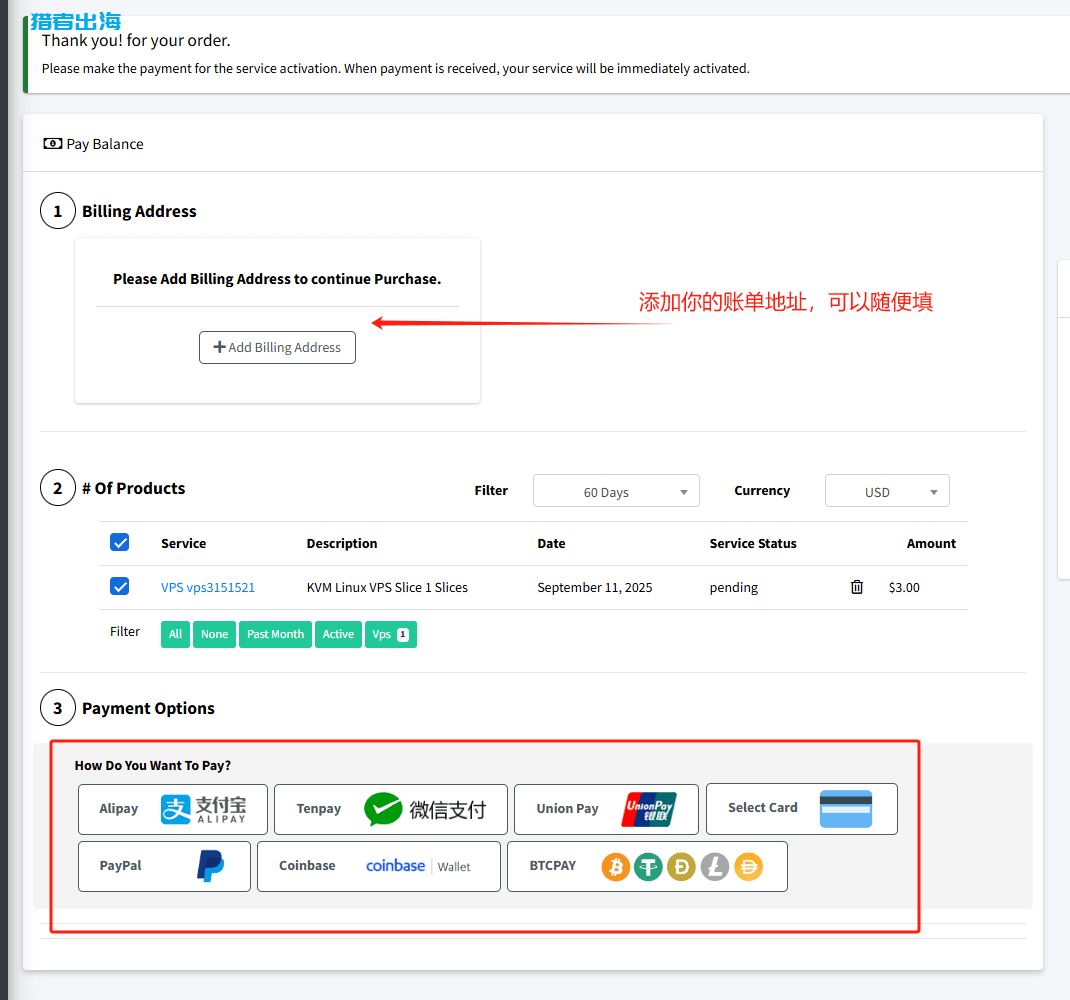Choose BTCPAY crypto payment option

[x=647, y=866]
